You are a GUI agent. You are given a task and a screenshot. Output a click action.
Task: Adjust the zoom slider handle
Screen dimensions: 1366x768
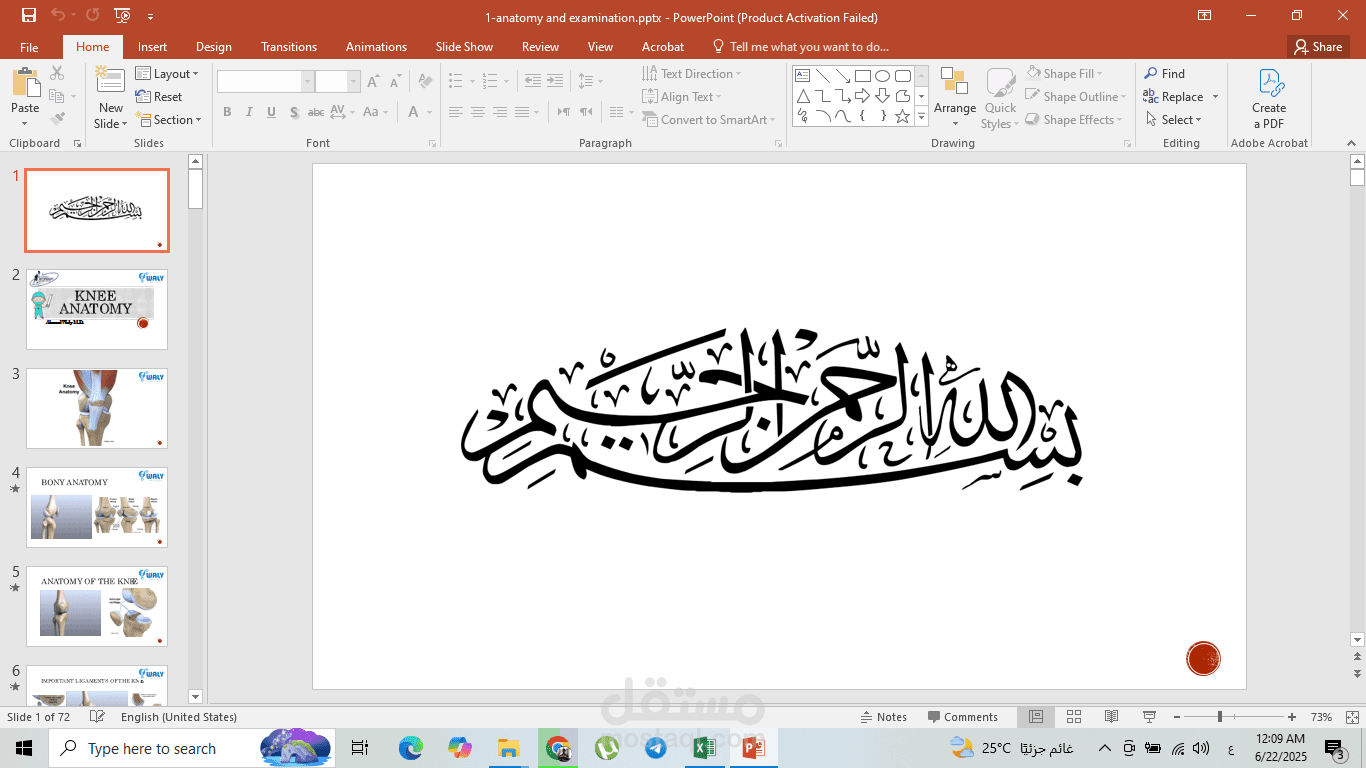tap(1219, 717)
